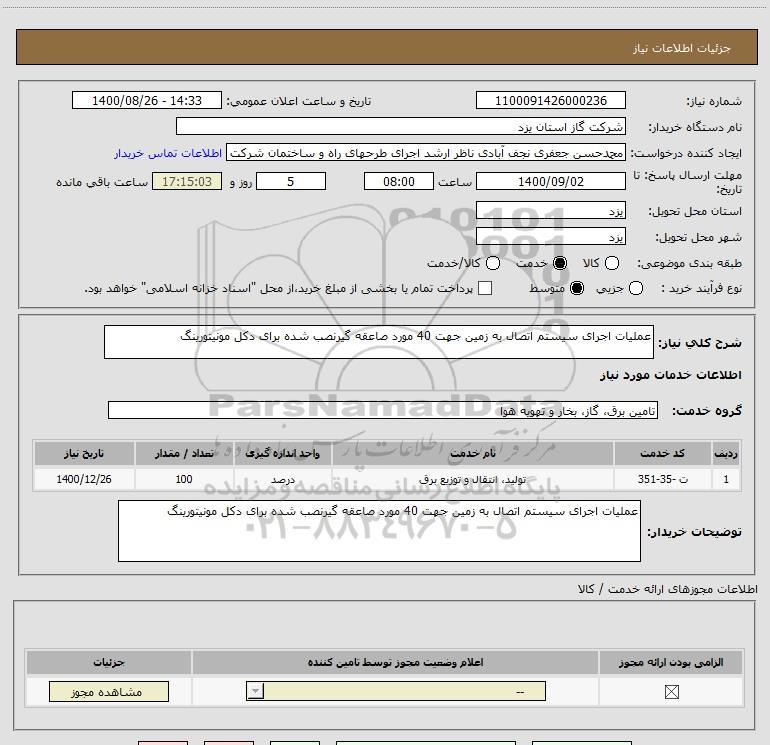
Task: Open the اطلاعات تماس خریدار link
Action: click(168, 153)
